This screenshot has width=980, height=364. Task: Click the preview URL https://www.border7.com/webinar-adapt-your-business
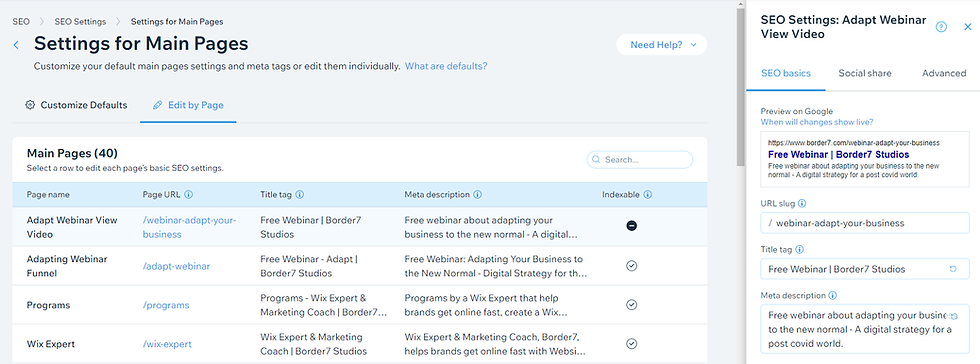[x=853, y=143]
